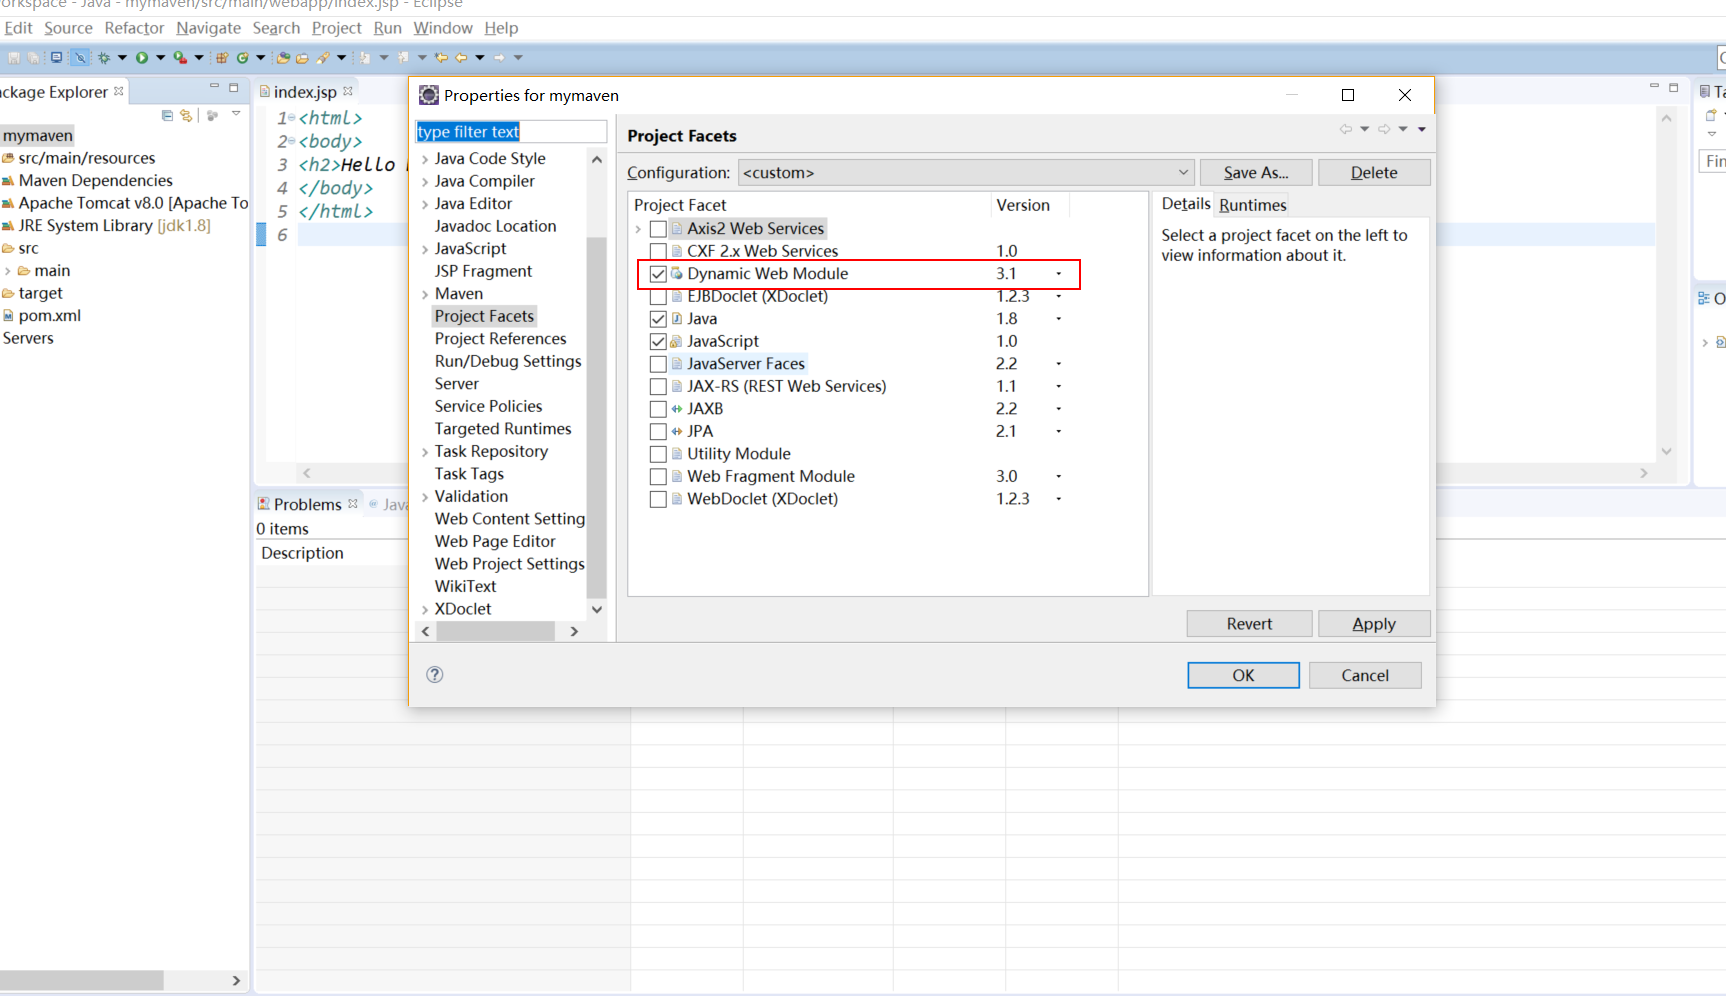Jump to Last Edit Location icon
The height and width of the screenshot is (996, 1726).
441,57
